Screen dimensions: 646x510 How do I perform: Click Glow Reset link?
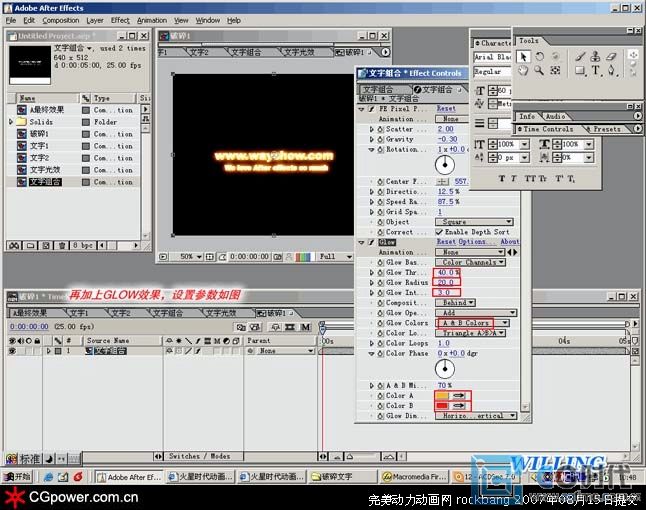coord(446,242)
